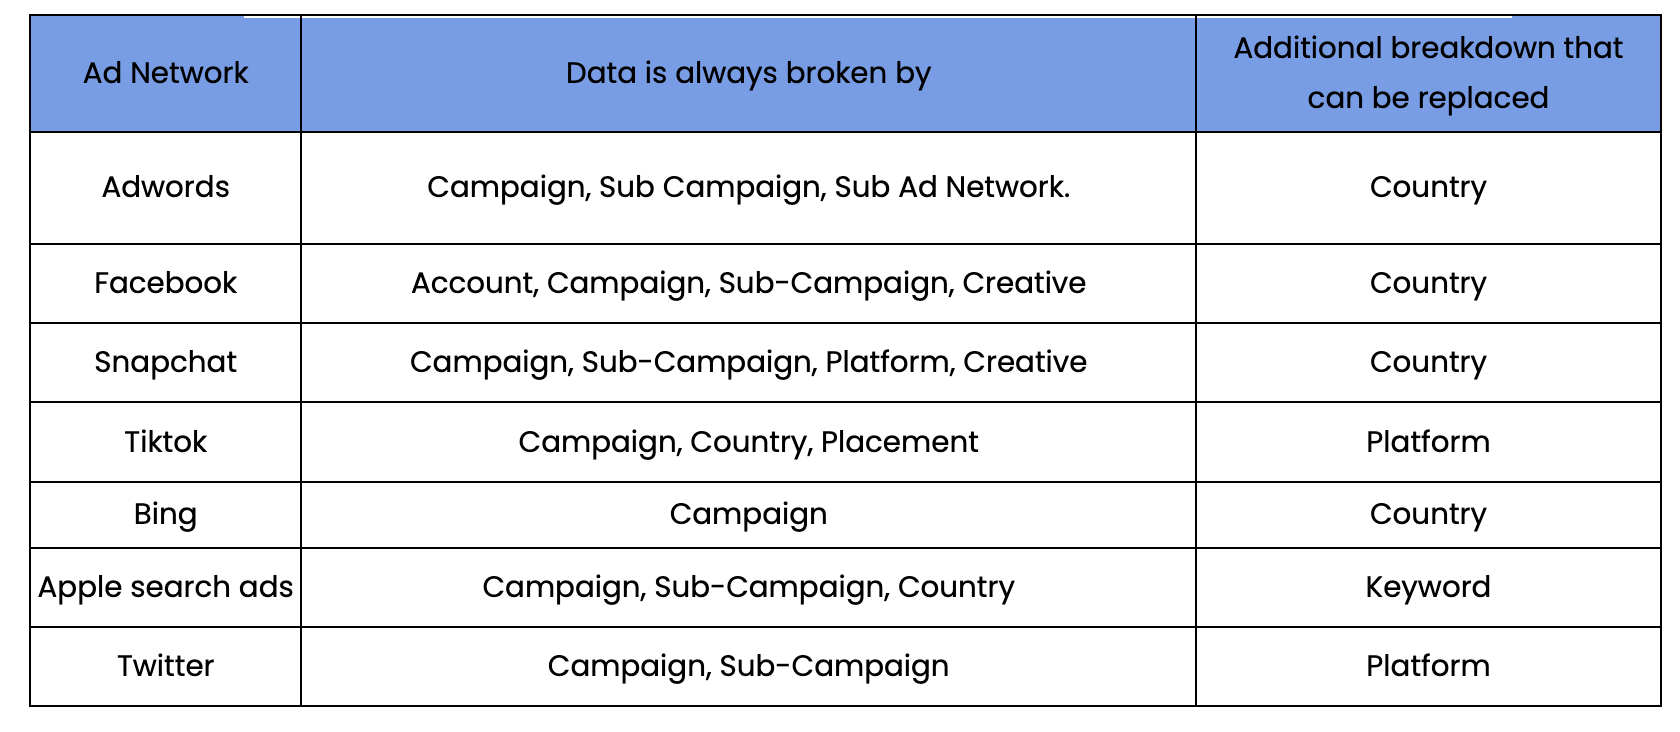This screenshot has height=732, width=1680.
Task: Click the Bing row's 'Campaign' cell
Action: 748,514
